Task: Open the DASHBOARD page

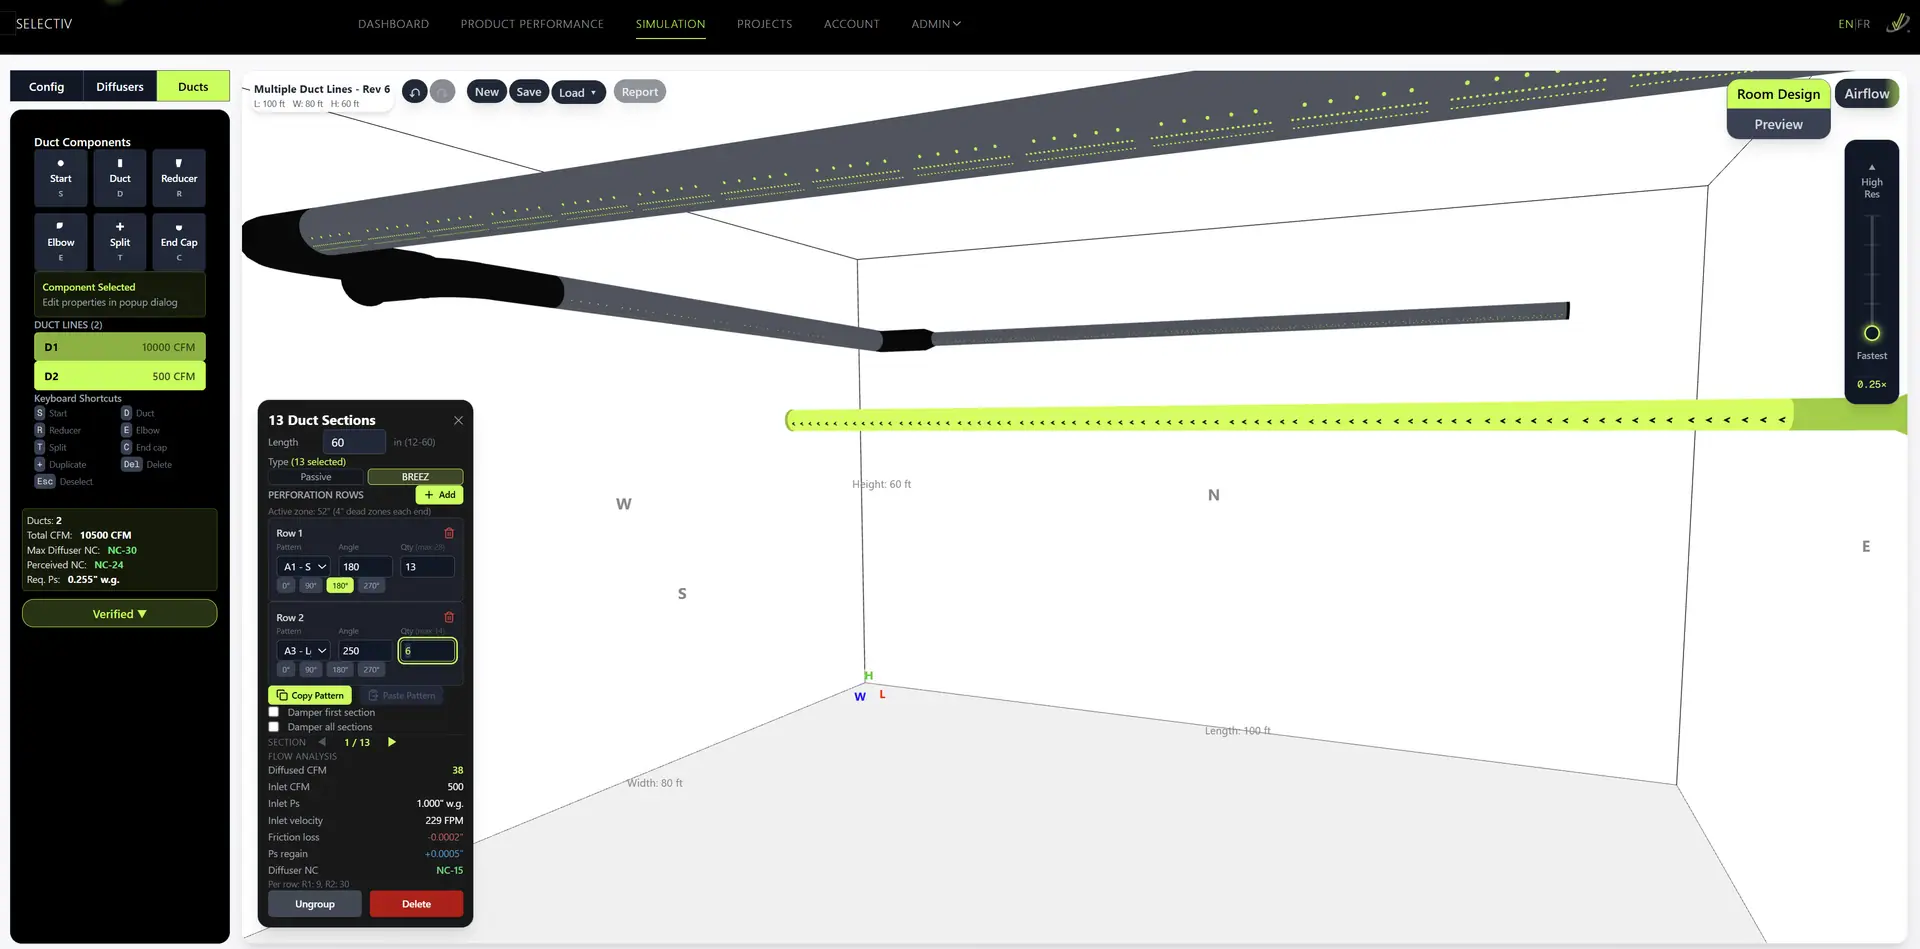Action: click(x=393, y=23)
